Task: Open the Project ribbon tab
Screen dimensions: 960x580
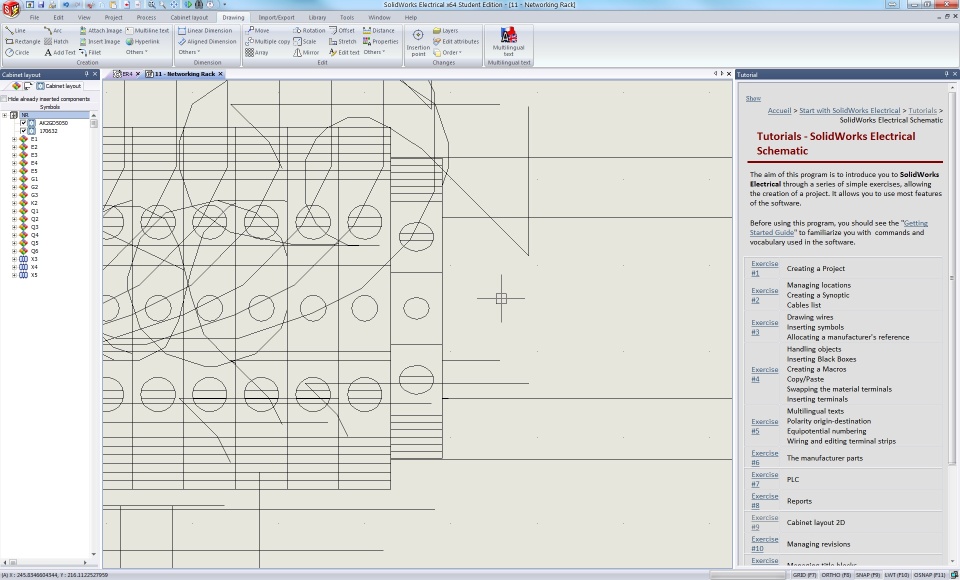Action: click(x=113, y=18)
